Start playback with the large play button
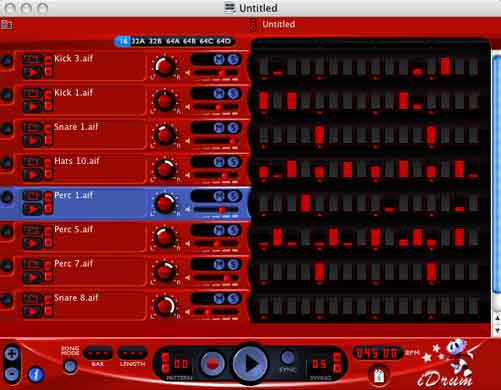The width and height of the screenshot is (501, 390). pos(250,364)
